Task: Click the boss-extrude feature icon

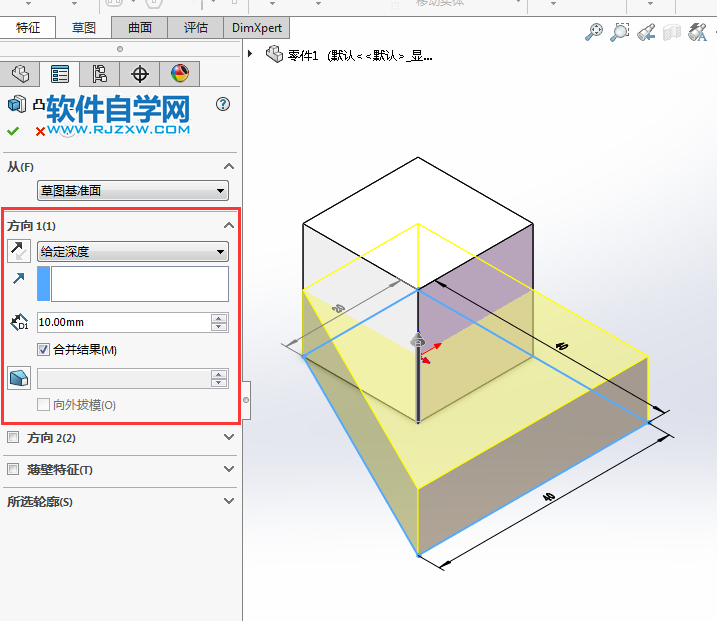Action: 16,104
